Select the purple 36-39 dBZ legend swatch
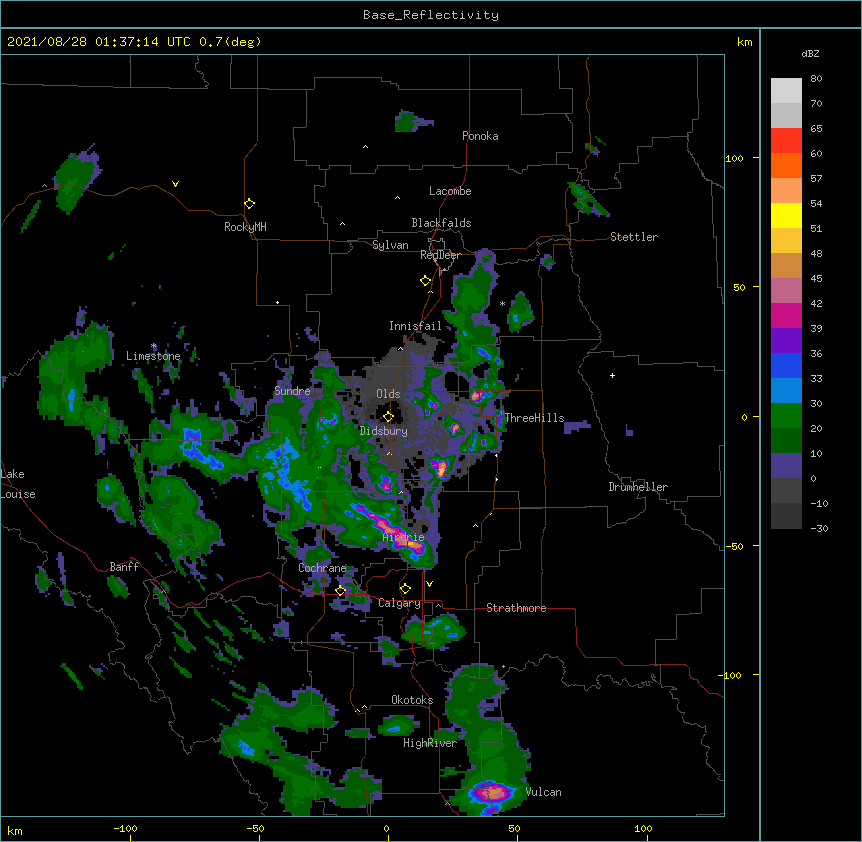 (x=786, y=341)
